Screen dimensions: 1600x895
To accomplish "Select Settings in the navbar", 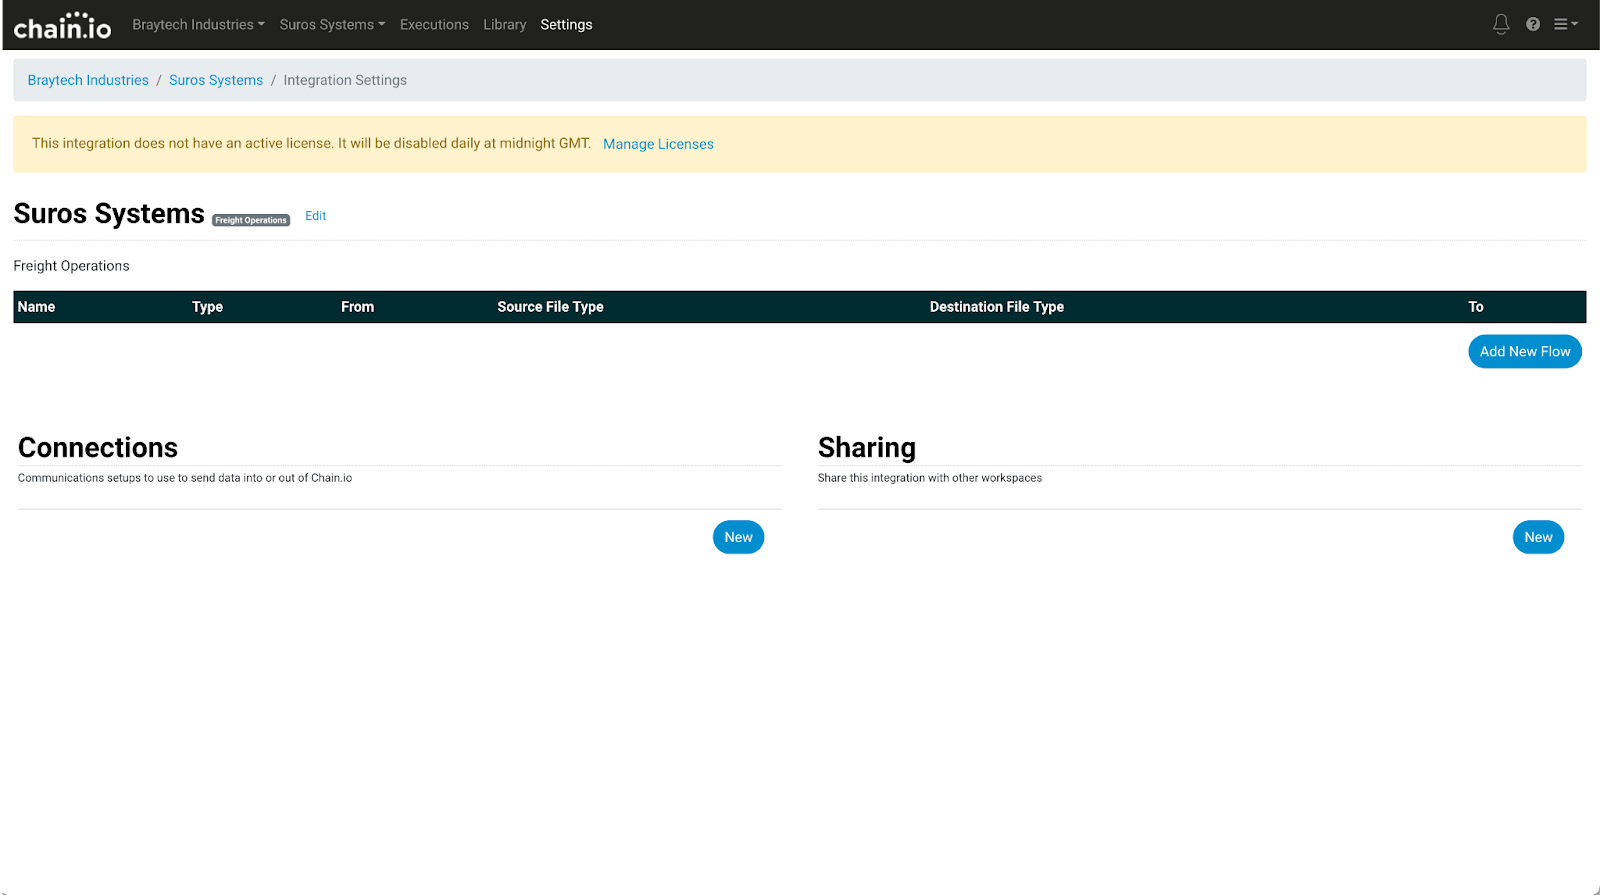I will pyautogui.click(x=566, y=24).
